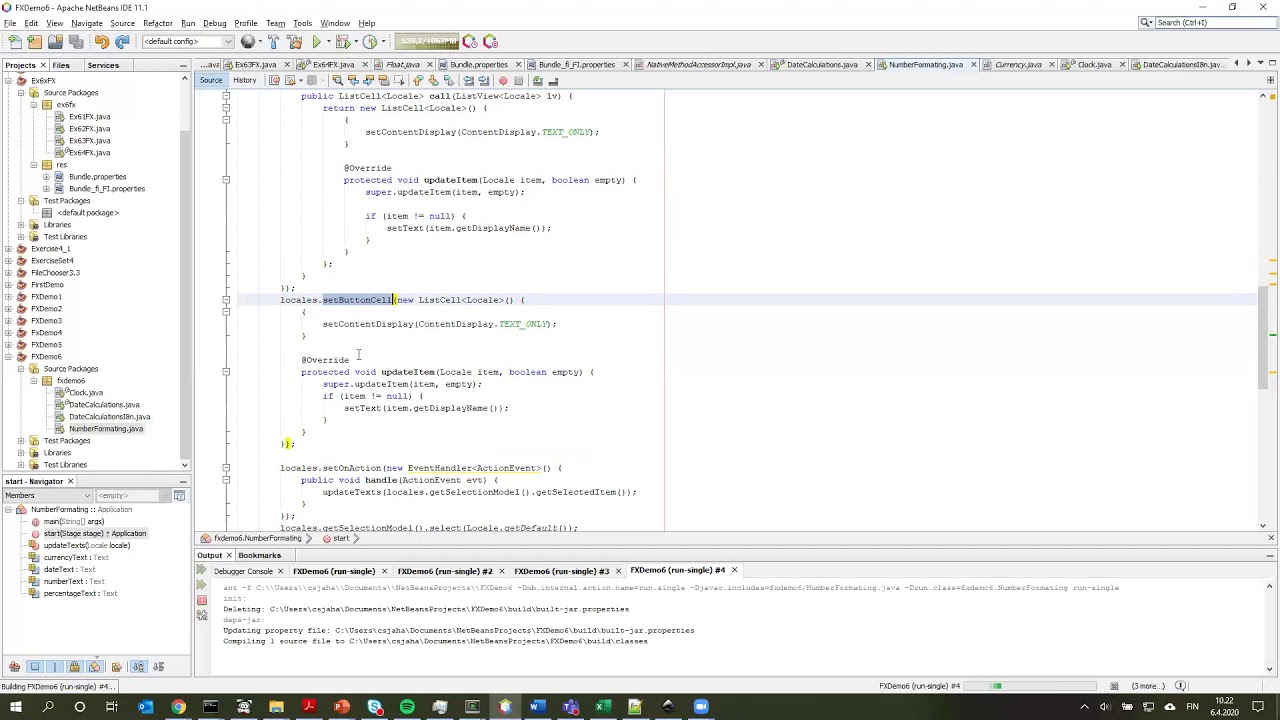Toggle Sort by Name in Navigator
Image resolution: width=1280 pixels, height=720 pixels.
tap(139, 667)
